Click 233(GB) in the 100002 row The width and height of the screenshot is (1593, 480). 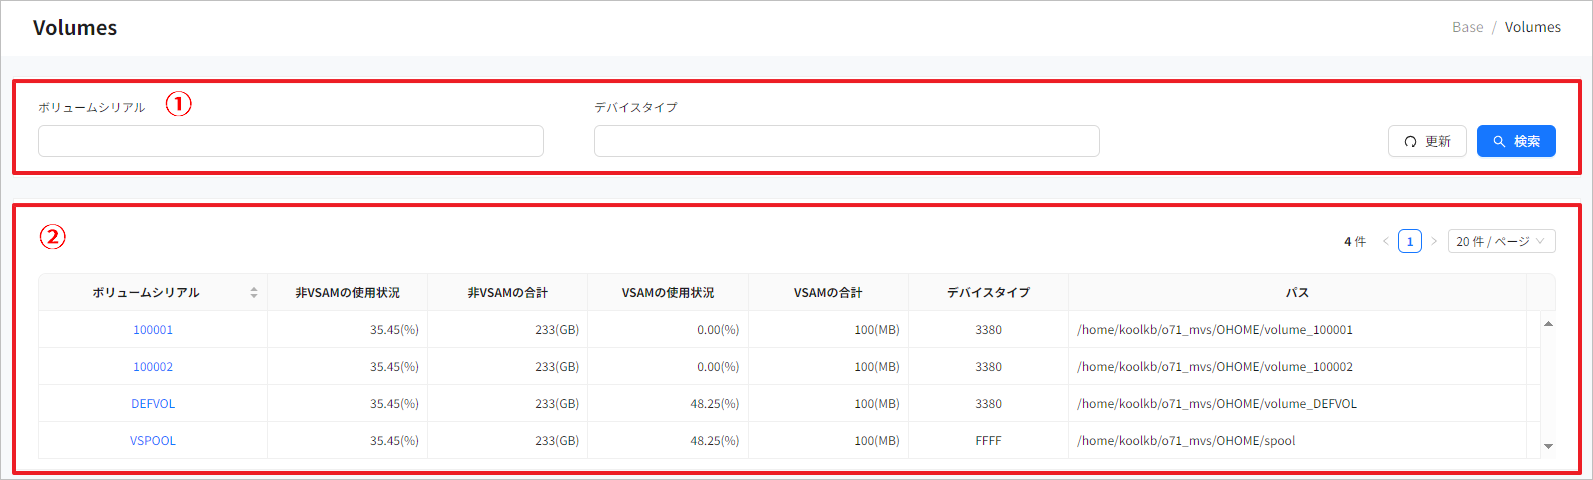557,367
